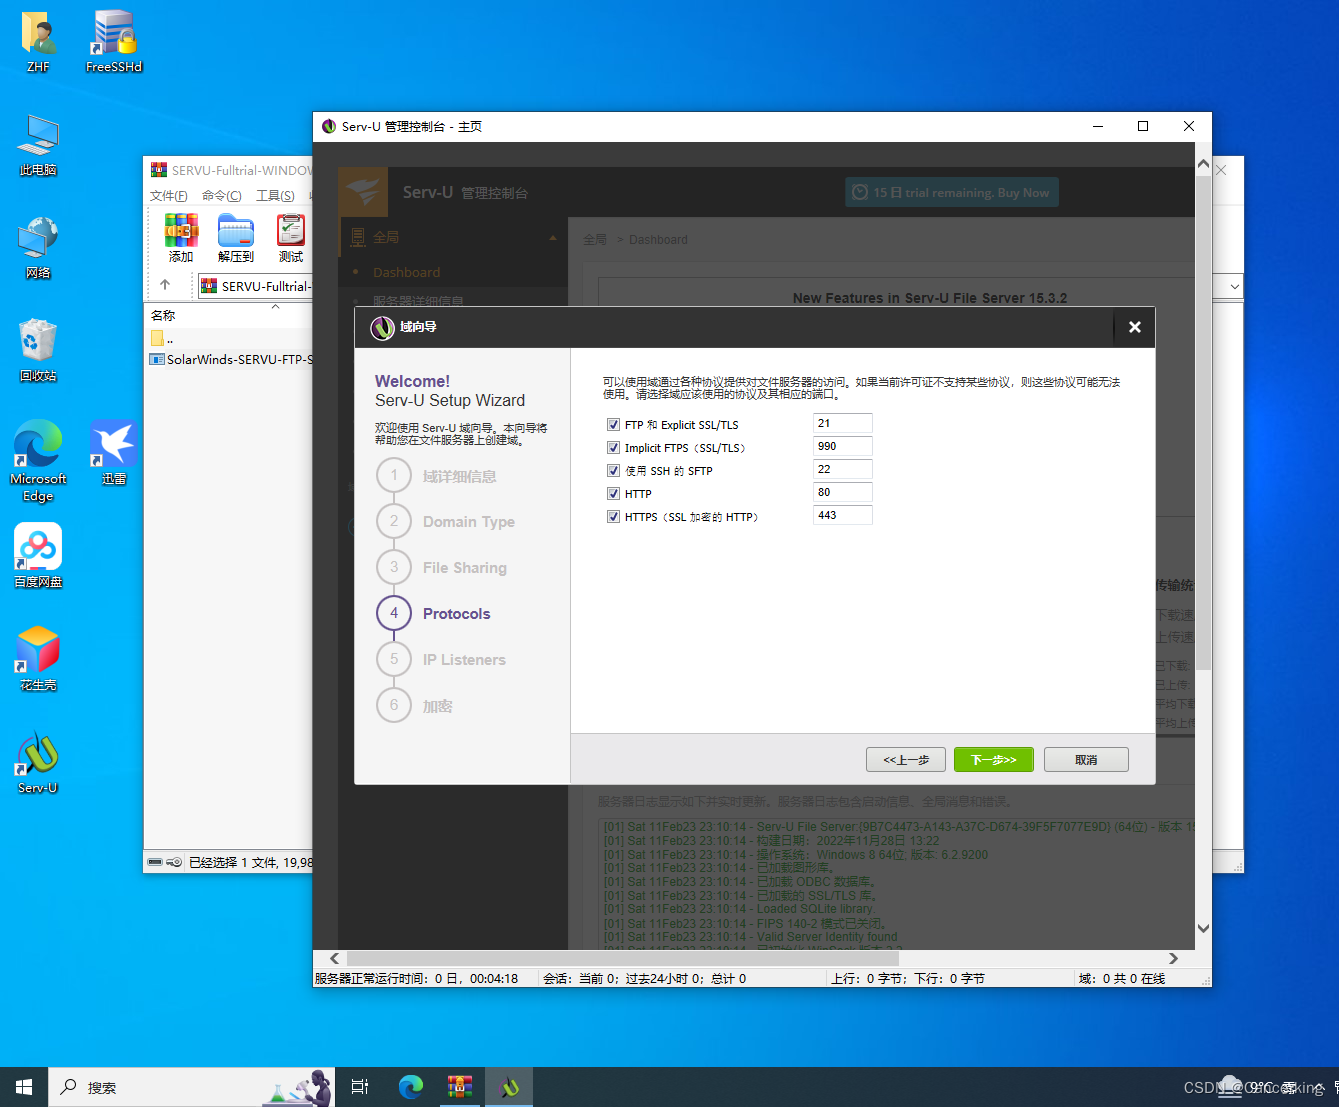Click the 15 日 trial remaining Buy Now button
Viewport: 1339px width, 1107px height.
pos(951,193)
